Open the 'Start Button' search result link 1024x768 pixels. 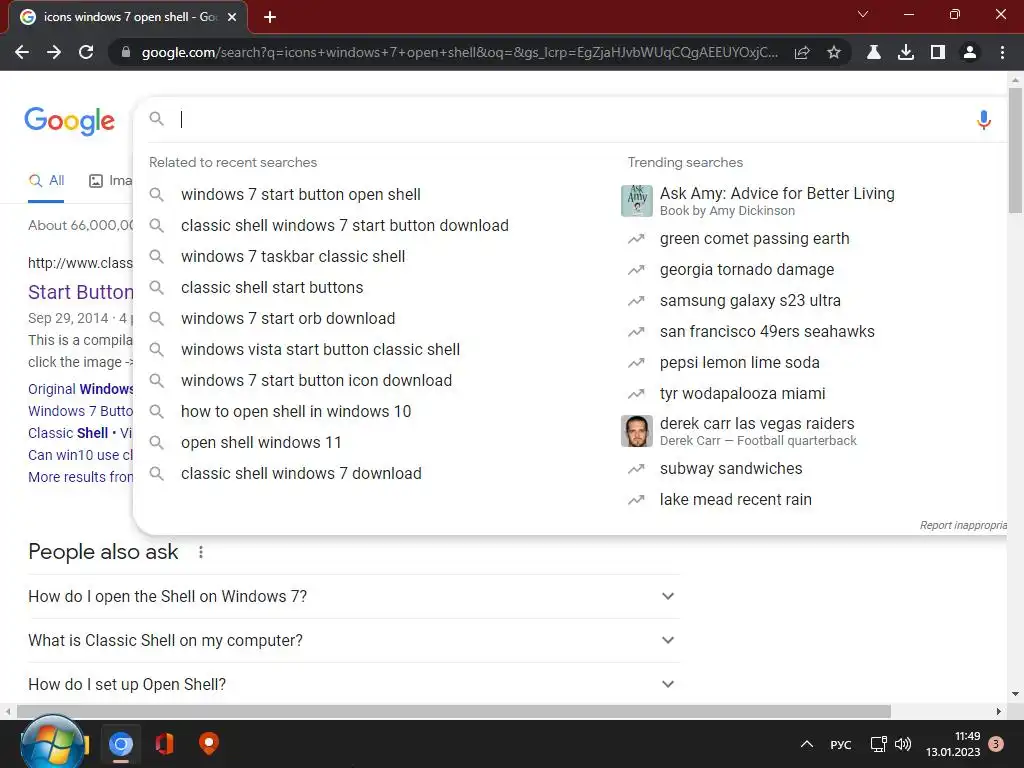80,292
